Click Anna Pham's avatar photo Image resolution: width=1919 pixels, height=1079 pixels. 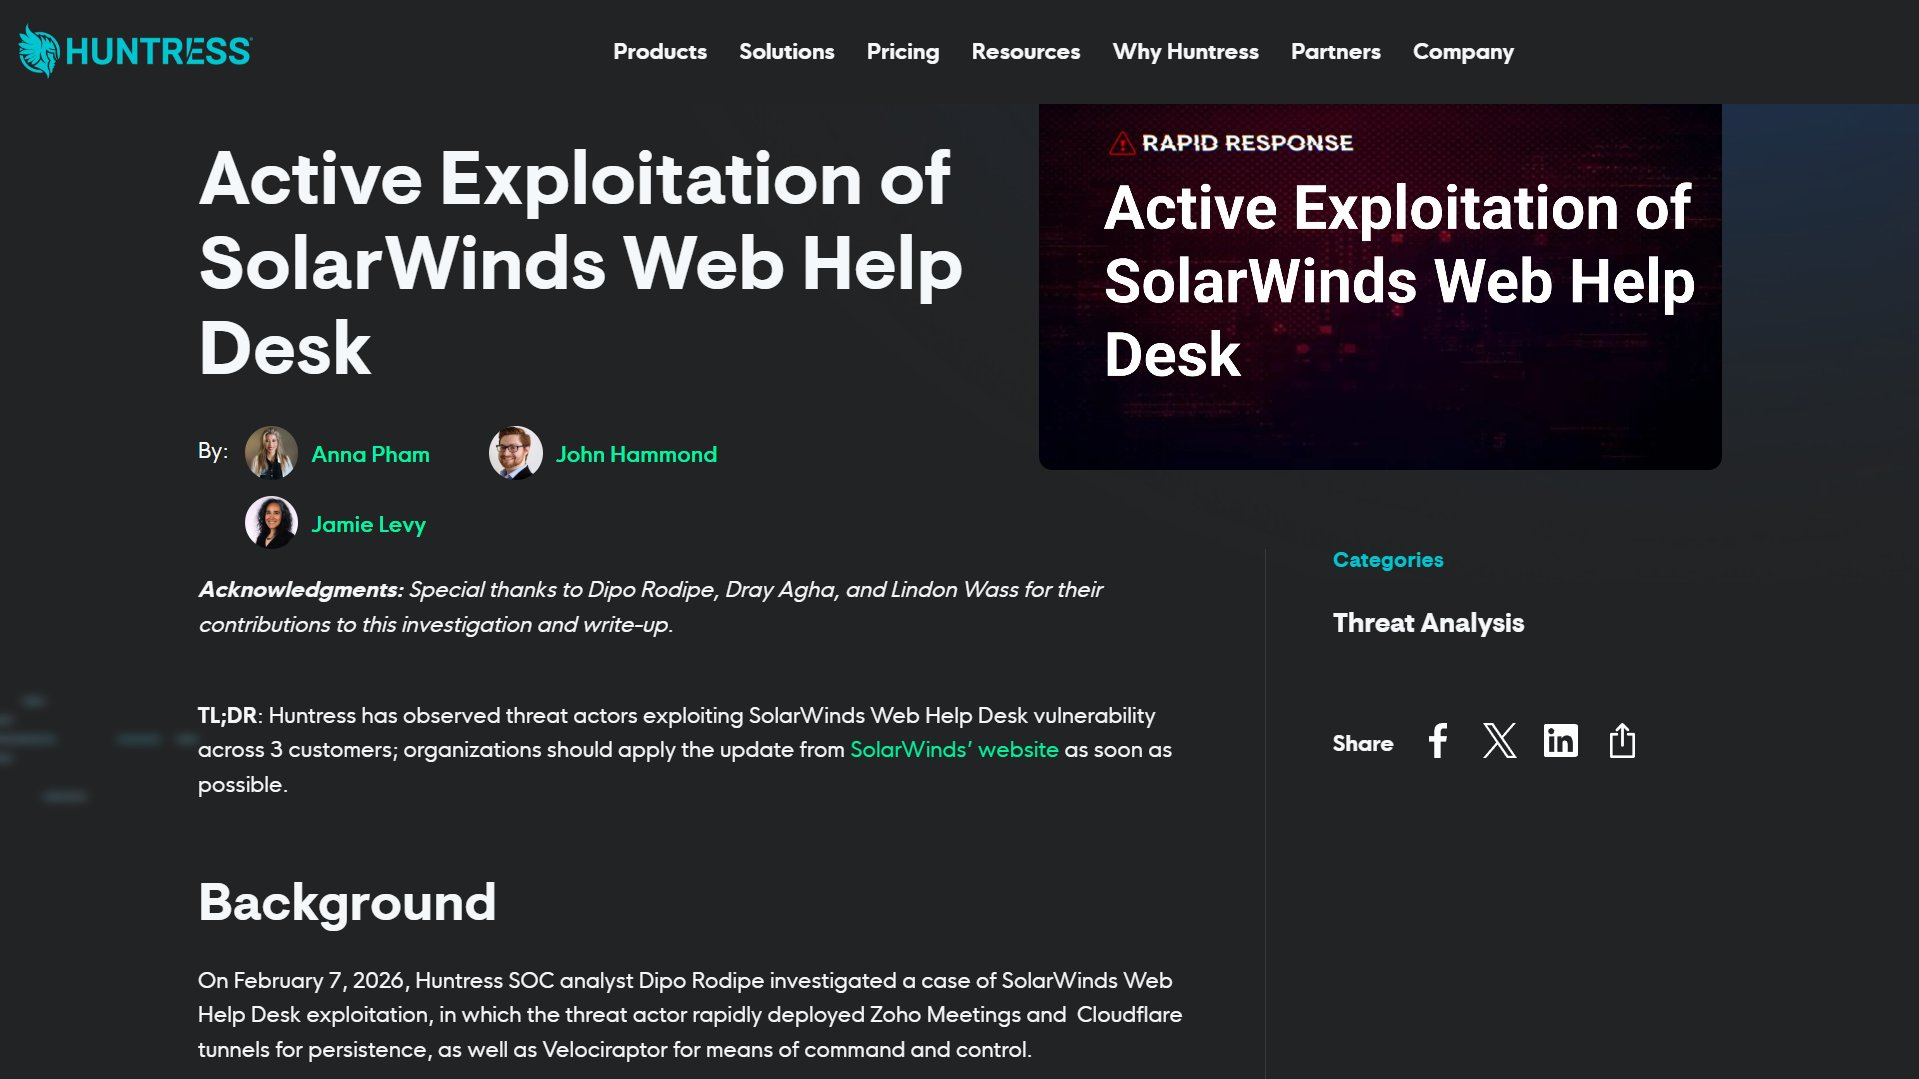(x=271, y=453)
